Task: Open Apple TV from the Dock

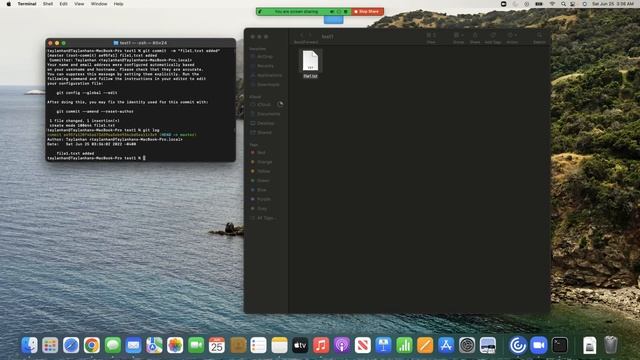Action: (300, 345)
